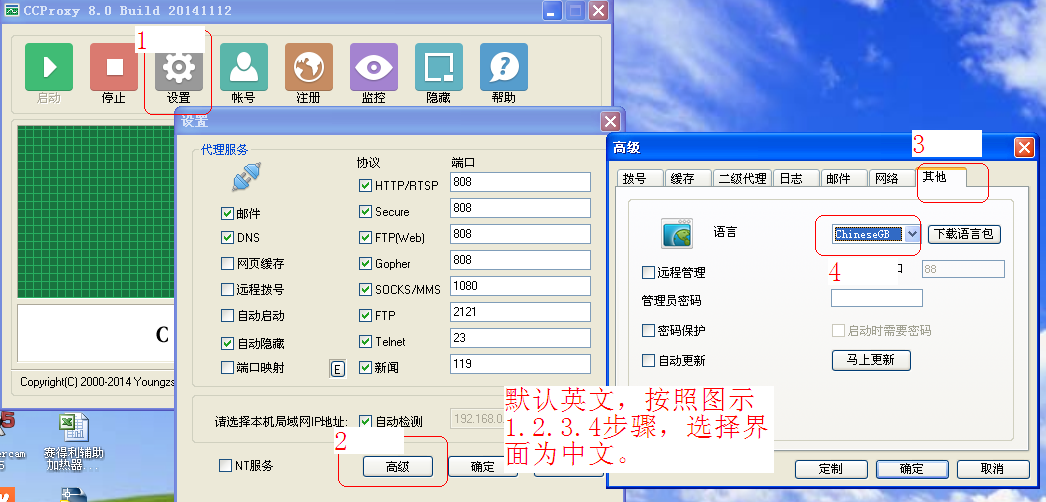Toggle Gopher protocol checkbox
The width and height of the screenshot is (1046, 502).
(x=365, y=263)
